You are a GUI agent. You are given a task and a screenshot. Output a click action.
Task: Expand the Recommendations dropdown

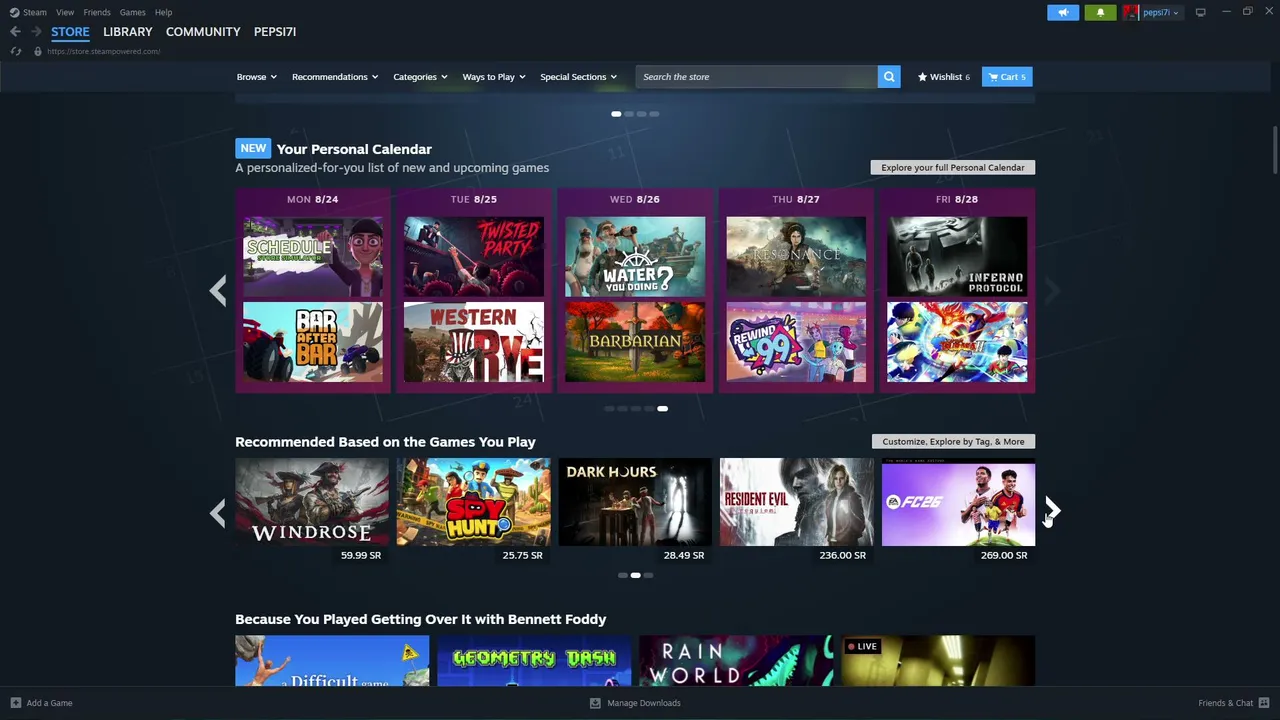(x=335, y=77)
